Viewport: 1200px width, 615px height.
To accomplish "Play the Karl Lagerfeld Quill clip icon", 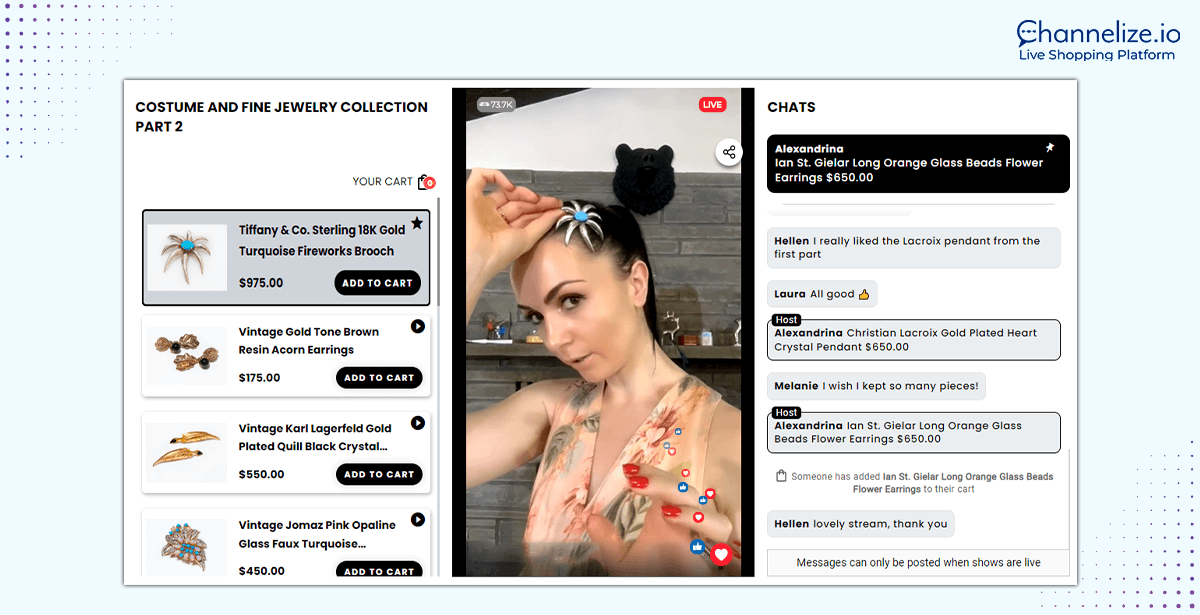I will pyautogui.click(x=418, y=423).
